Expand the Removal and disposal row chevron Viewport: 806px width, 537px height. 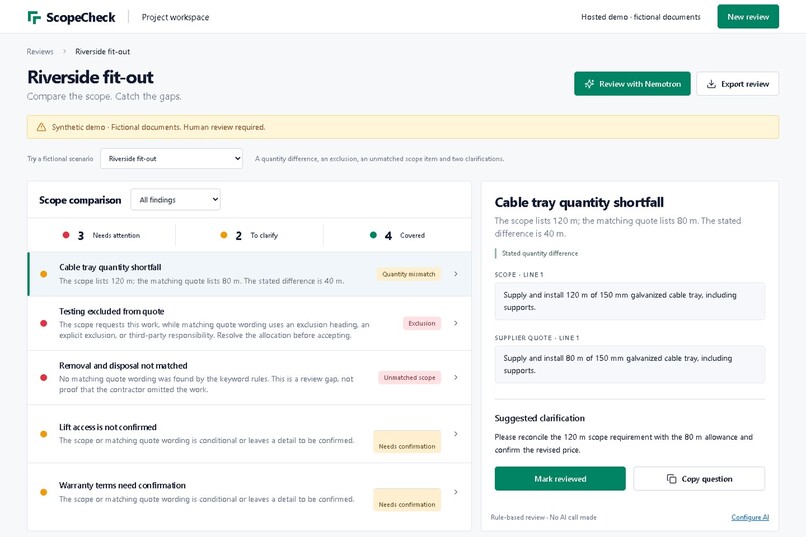456,377
